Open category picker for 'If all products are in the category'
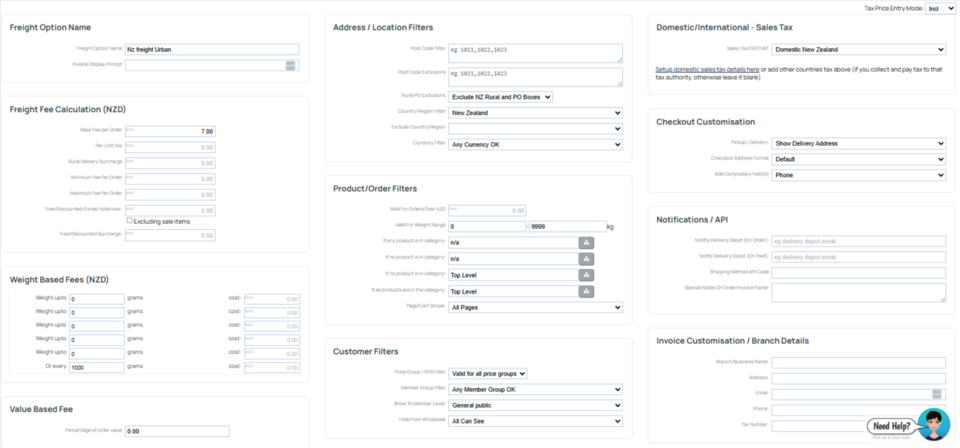Image resolution: width=960 pixels, height=448 pixels. click(587, 292)
